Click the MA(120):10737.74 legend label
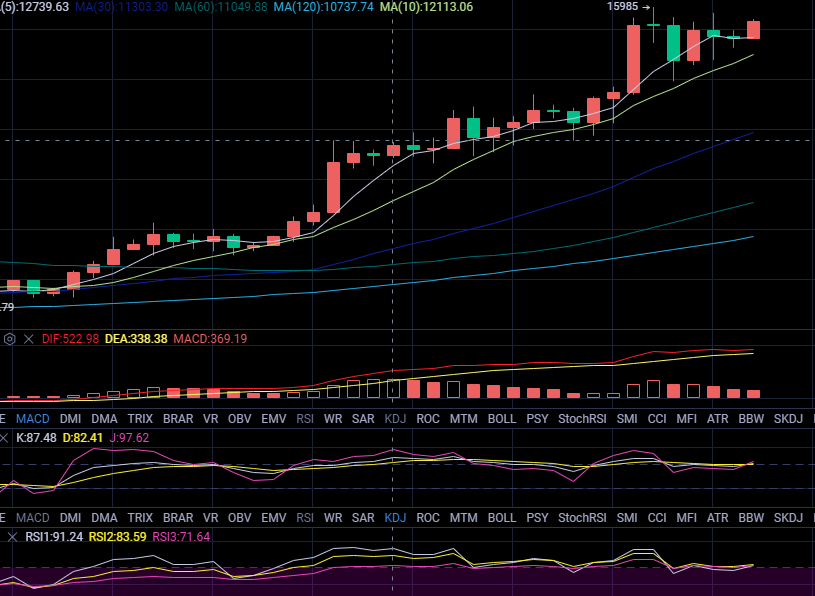The image size is (815, 596). tap(323, 7)
